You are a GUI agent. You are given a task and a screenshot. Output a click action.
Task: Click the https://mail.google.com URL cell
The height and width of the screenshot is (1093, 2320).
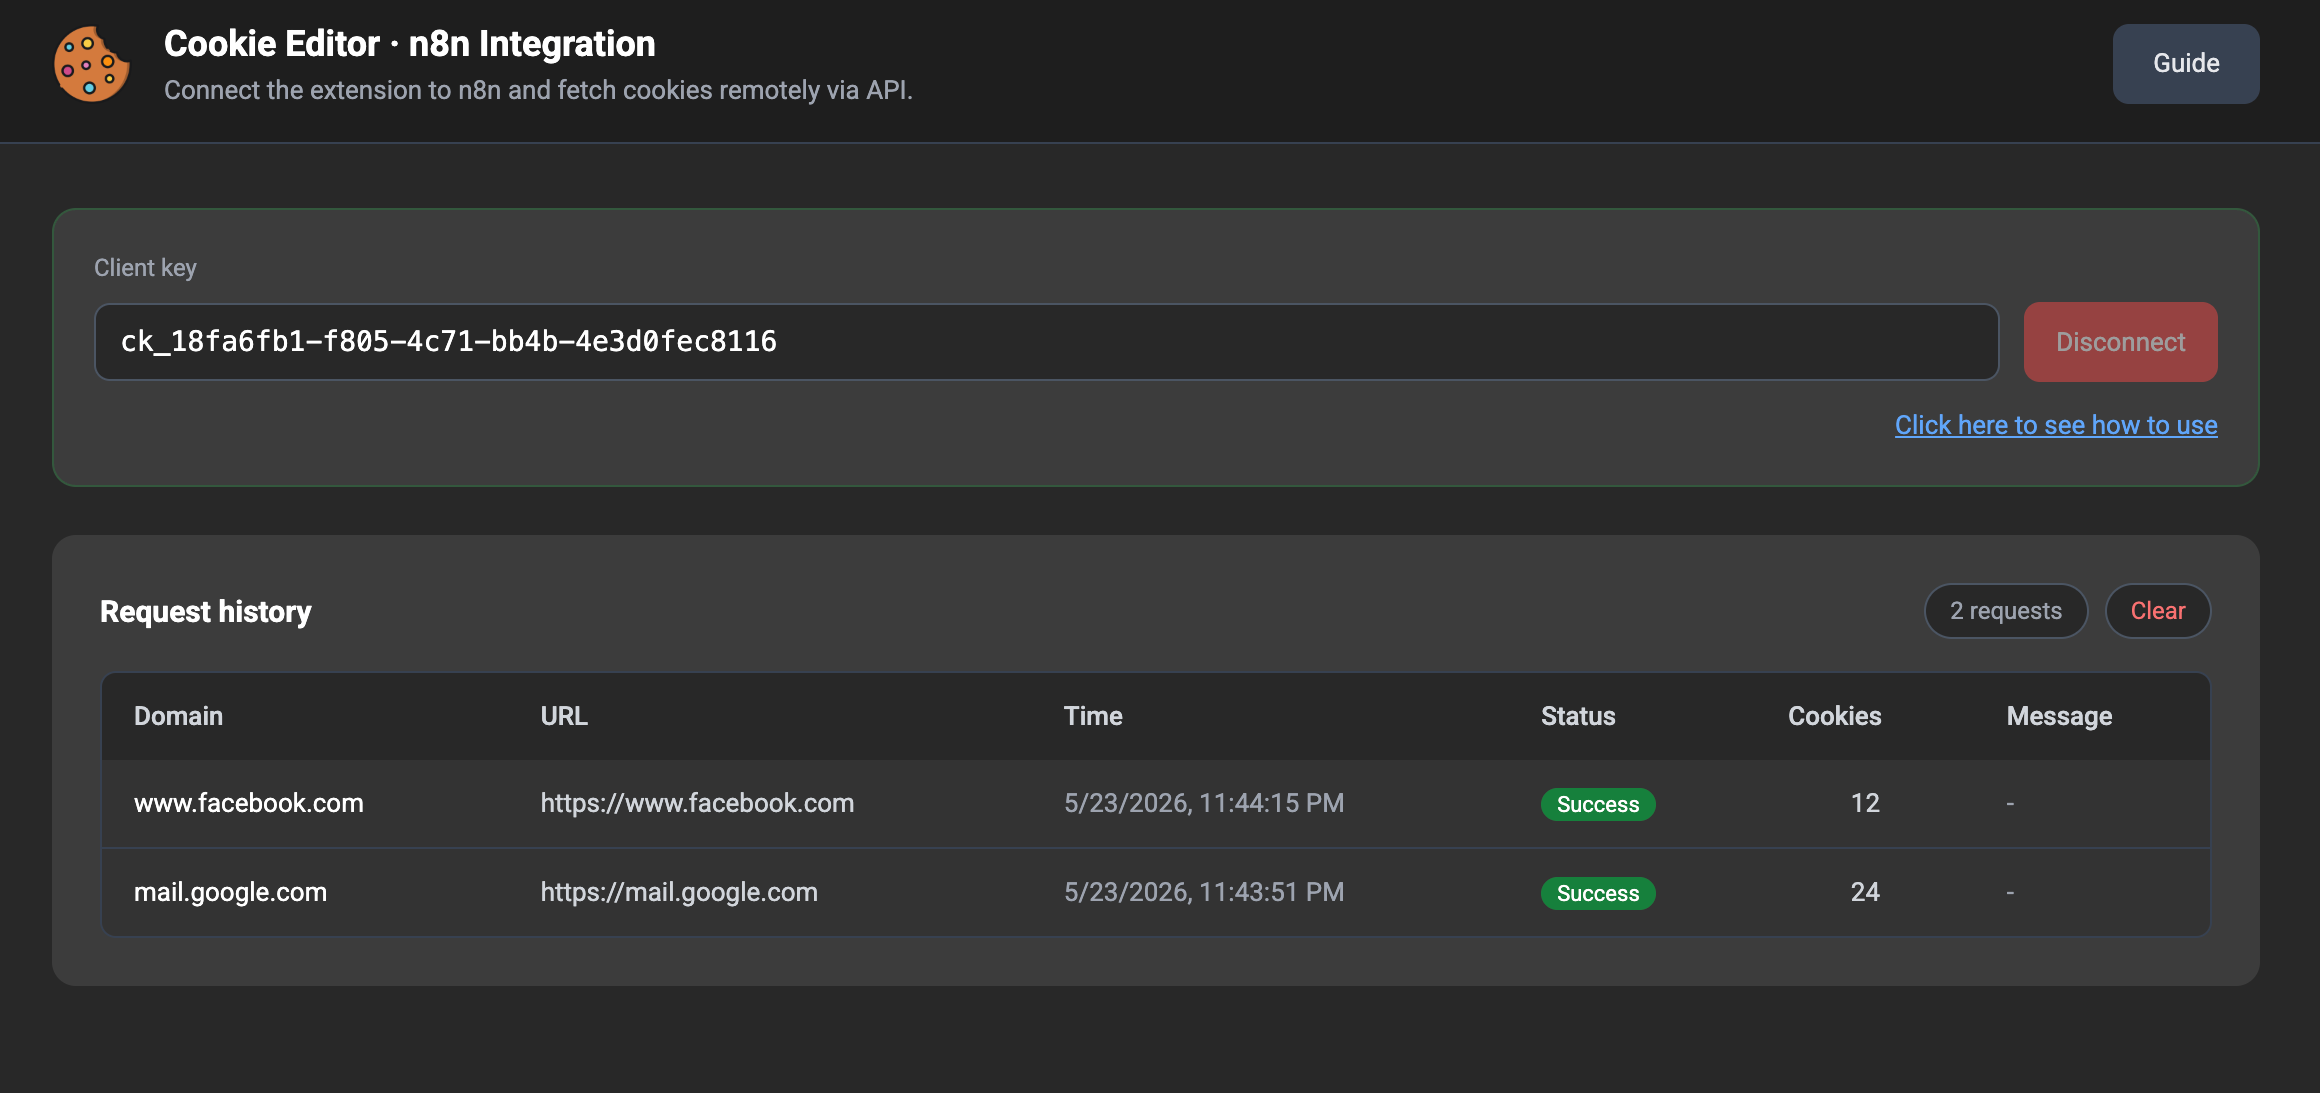[x=679, y=892]
